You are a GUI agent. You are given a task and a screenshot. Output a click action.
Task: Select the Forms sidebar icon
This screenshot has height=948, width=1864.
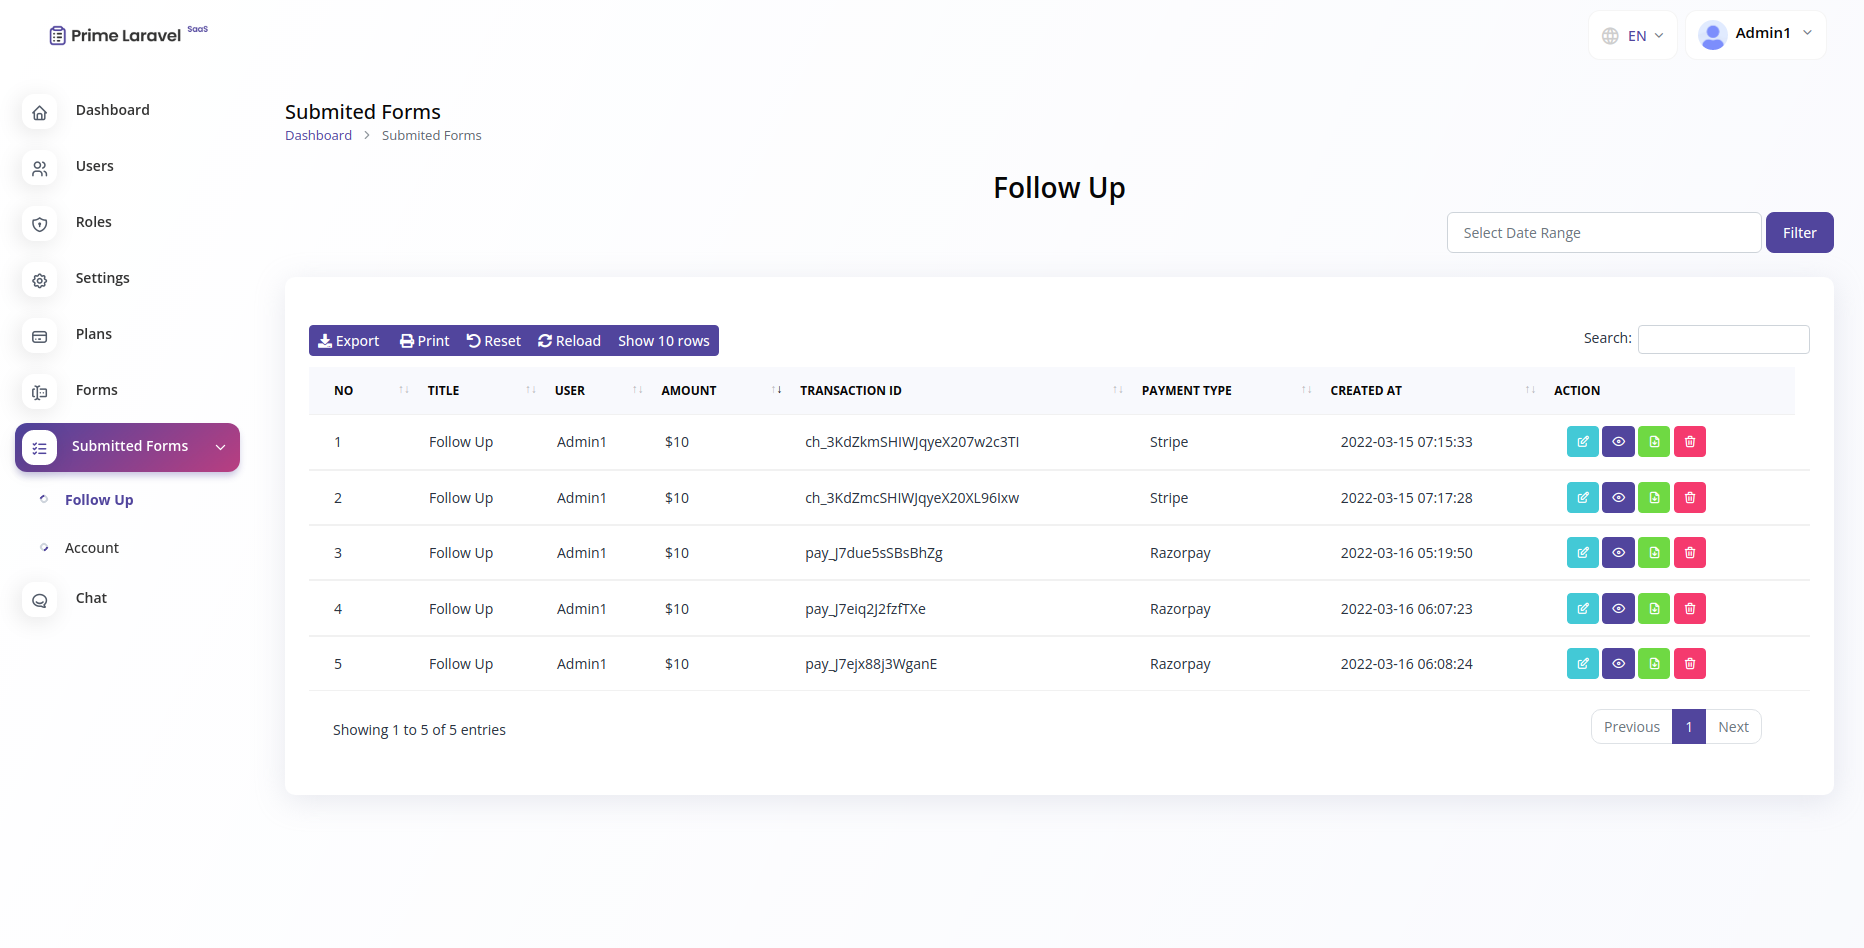pos(39,392)
